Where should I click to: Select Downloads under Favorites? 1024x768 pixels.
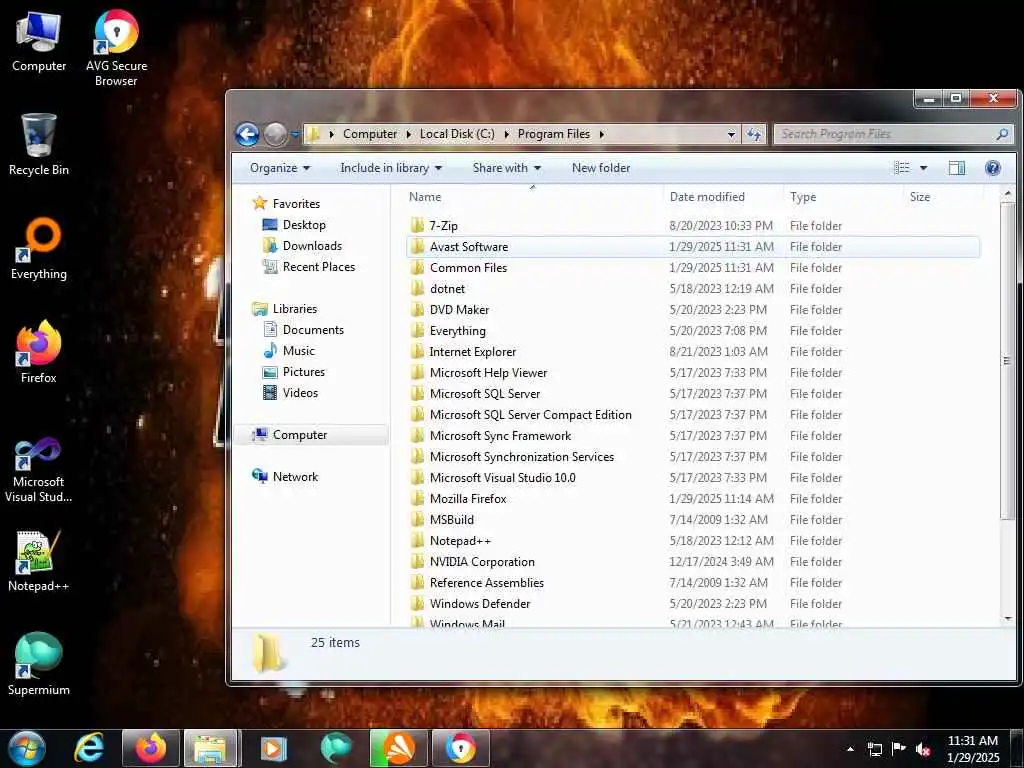pos(312,246)
